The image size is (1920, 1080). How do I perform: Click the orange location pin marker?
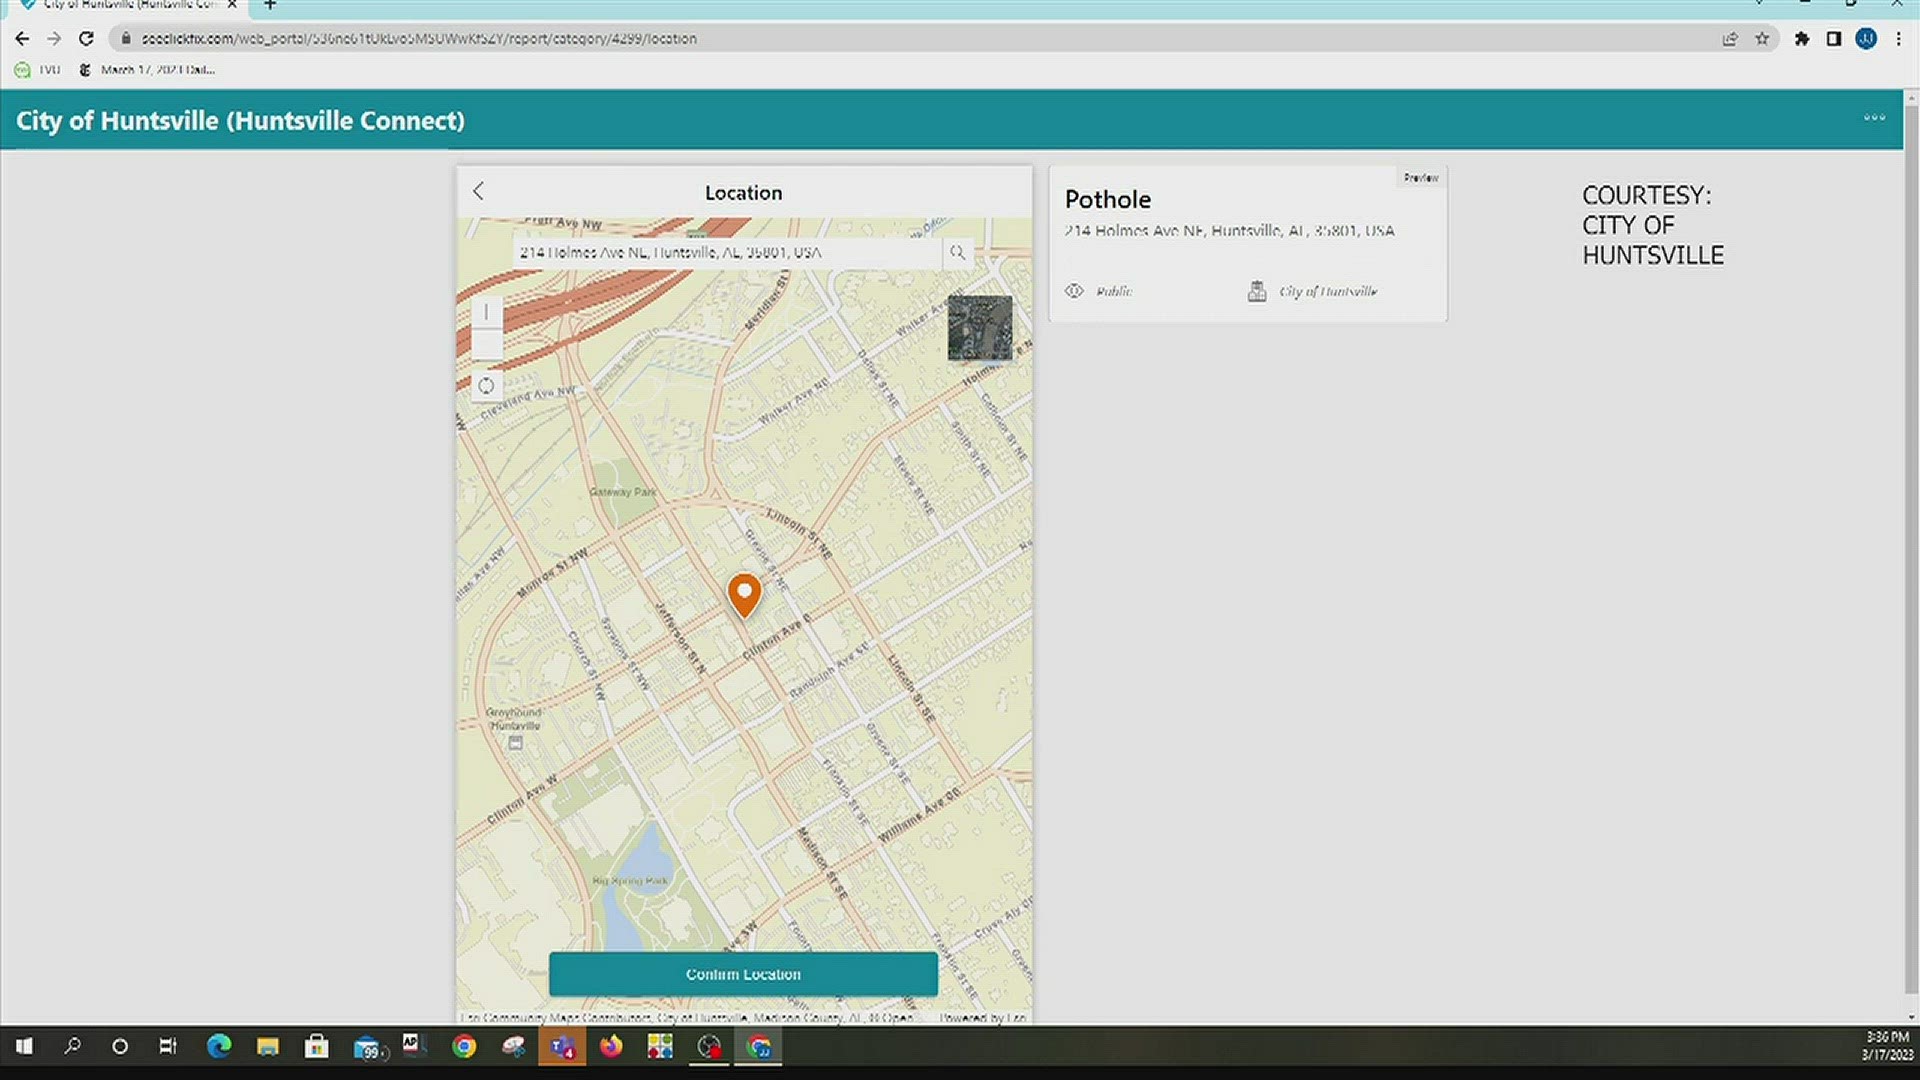click(x=744, y=595)
